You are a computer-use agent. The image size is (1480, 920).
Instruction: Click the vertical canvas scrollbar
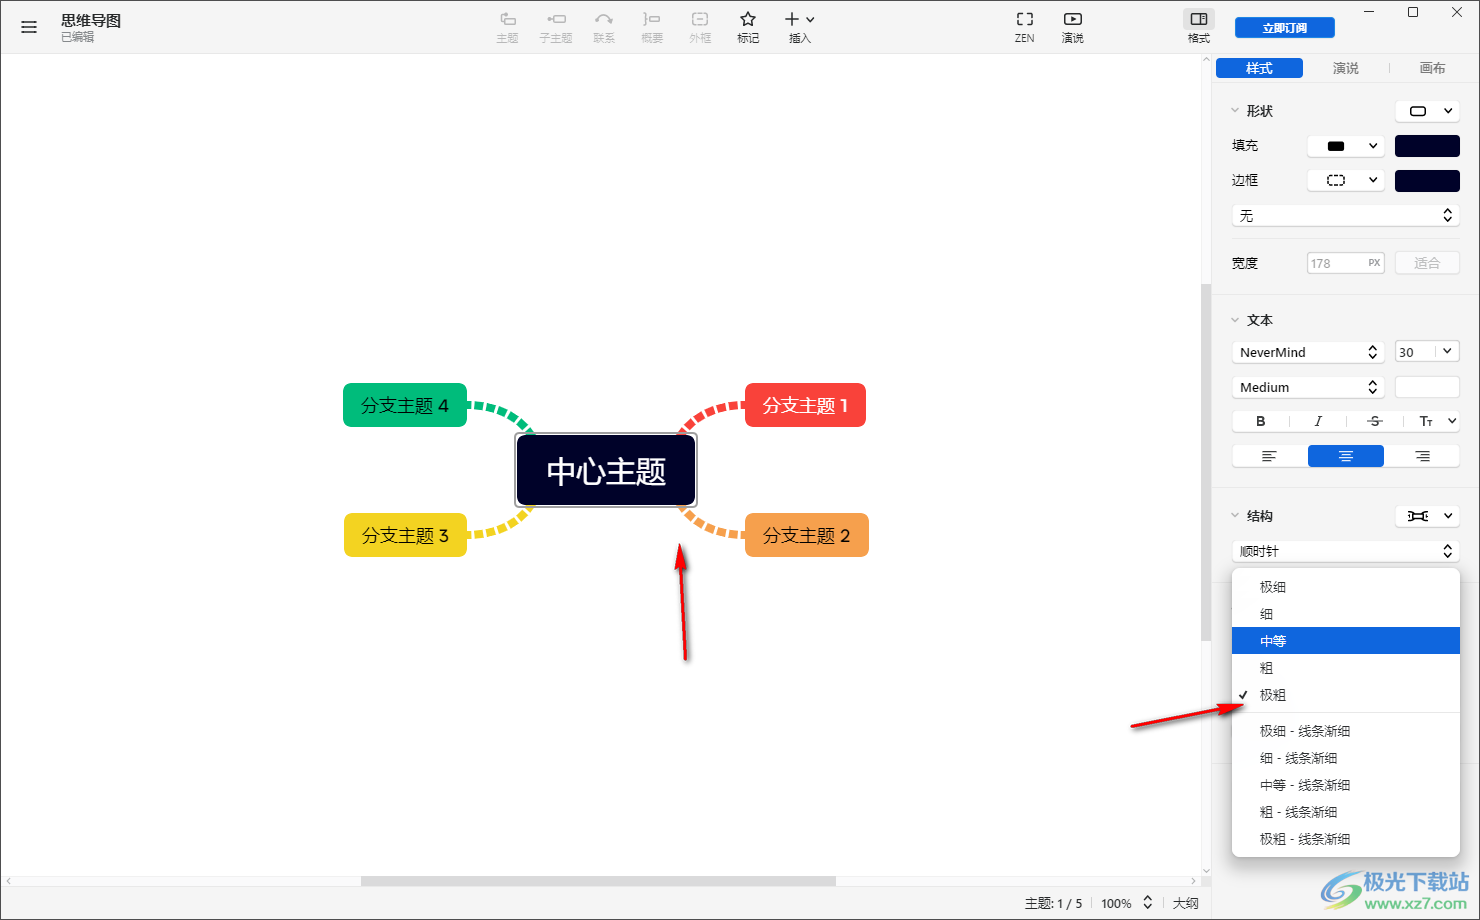tap(1206, 463)
